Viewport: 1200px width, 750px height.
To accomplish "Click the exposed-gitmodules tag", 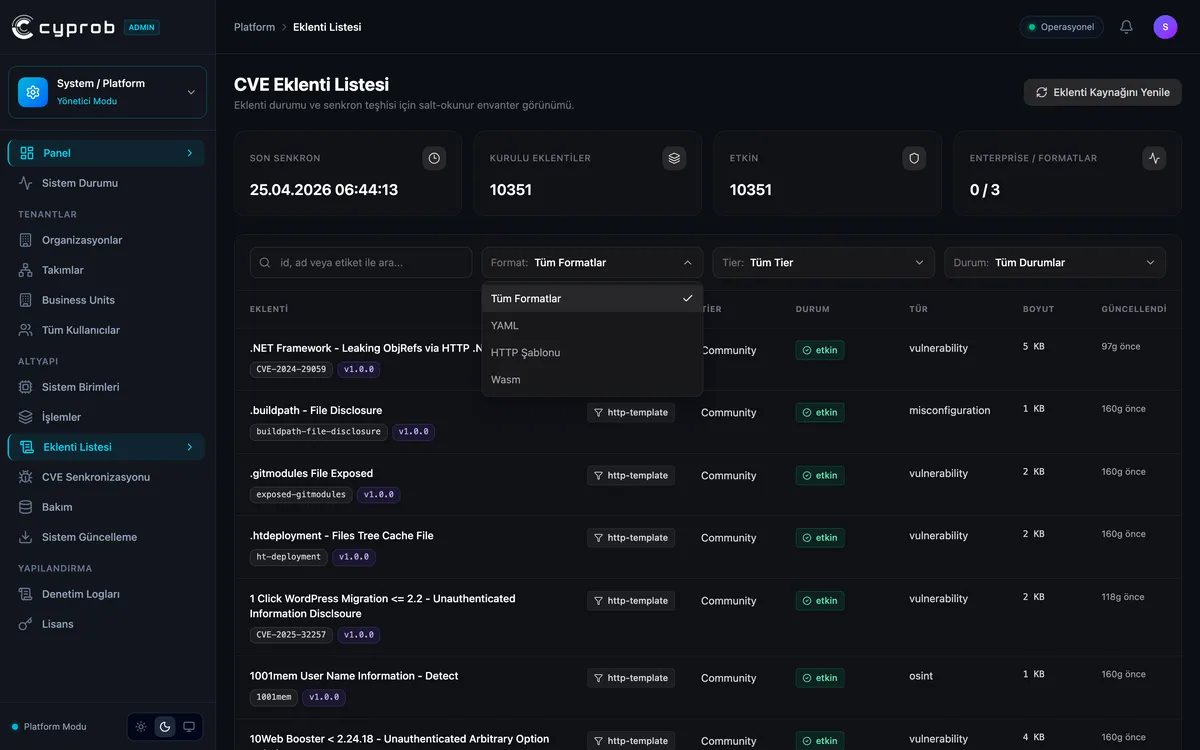I will pos(301,494).
